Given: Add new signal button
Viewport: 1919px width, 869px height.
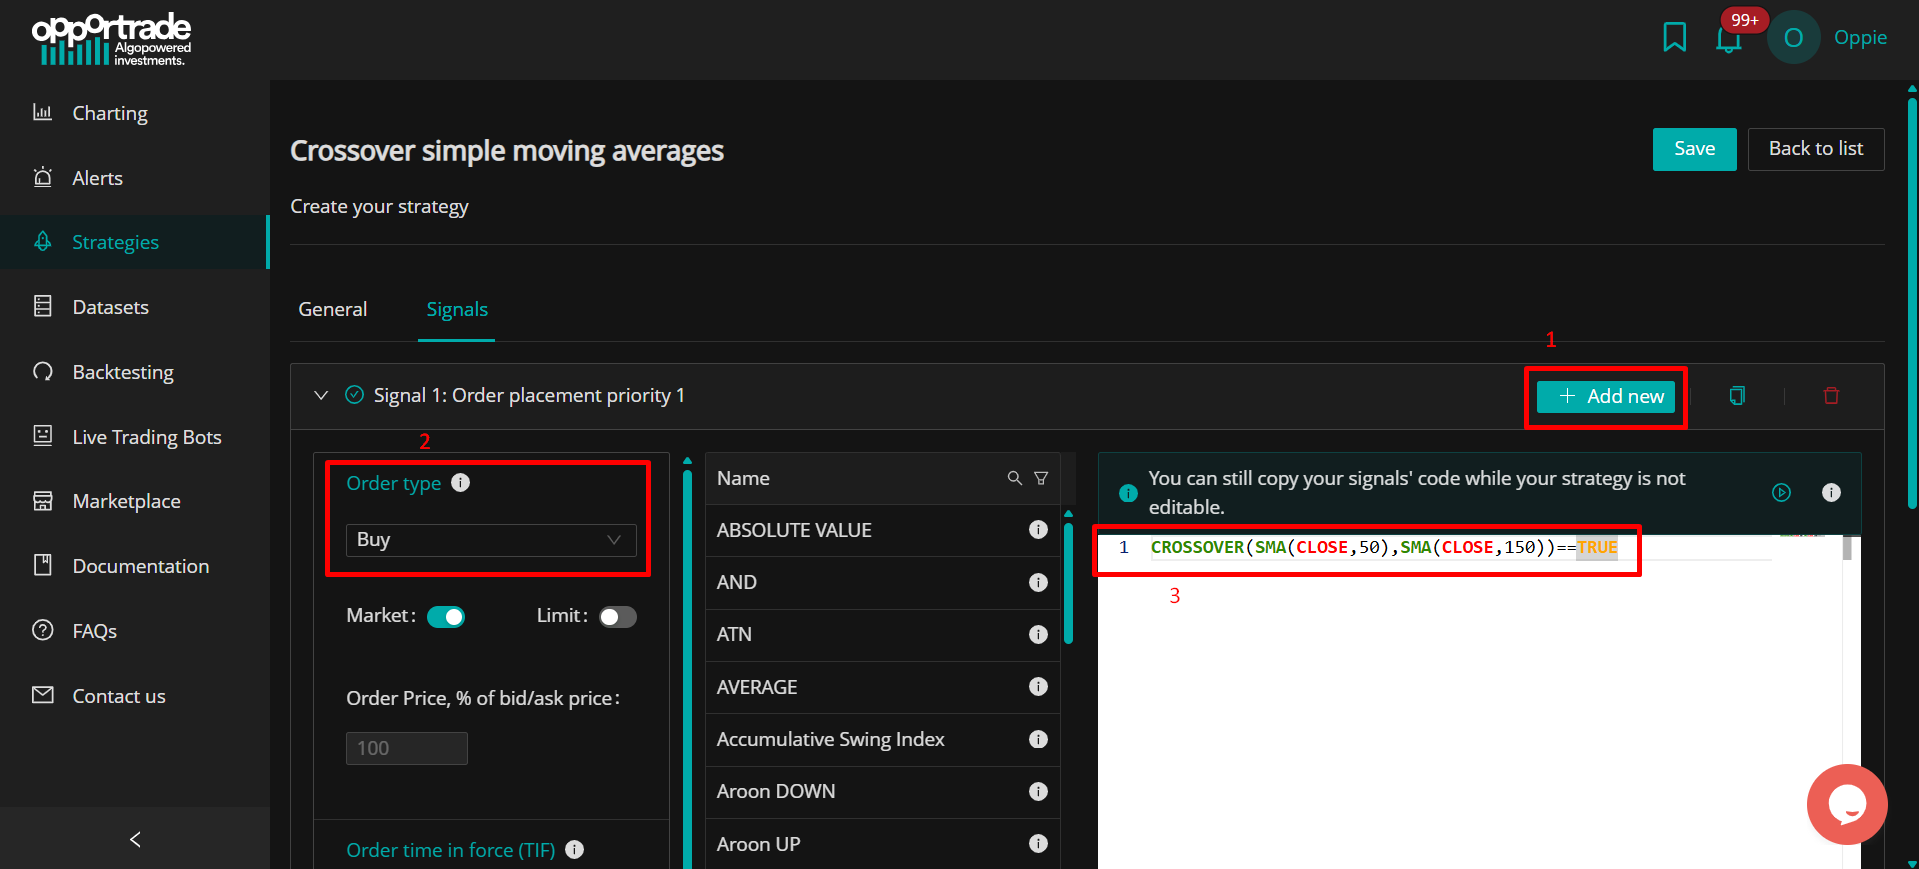Looking at the screenshot, I should tap(1606, 396).
